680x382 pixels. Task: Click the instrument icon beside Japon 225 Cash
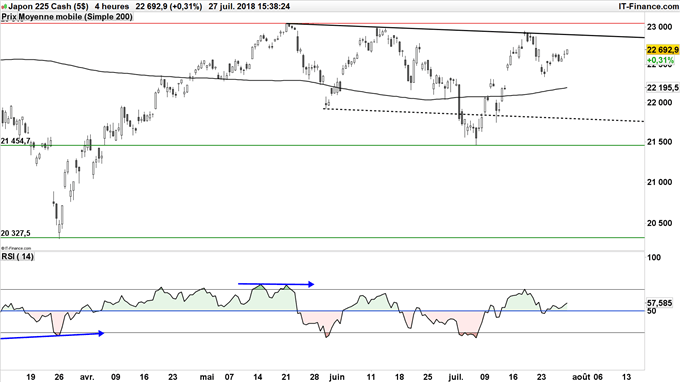click(4, 7)
